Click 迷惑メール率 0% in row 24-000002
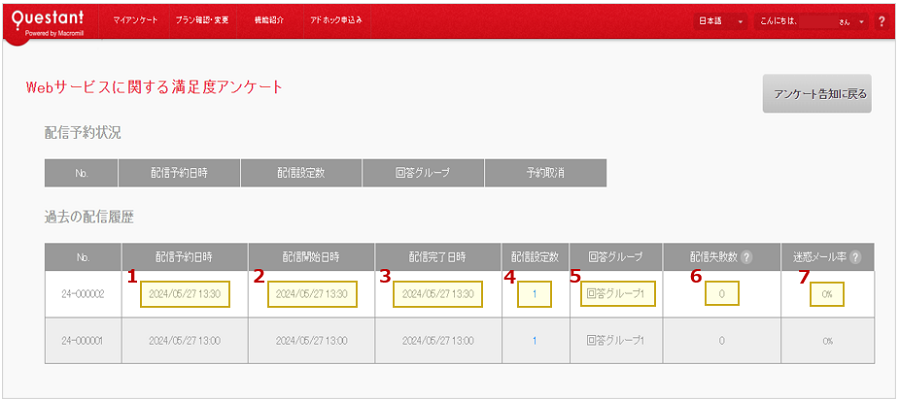 (827, 294)
